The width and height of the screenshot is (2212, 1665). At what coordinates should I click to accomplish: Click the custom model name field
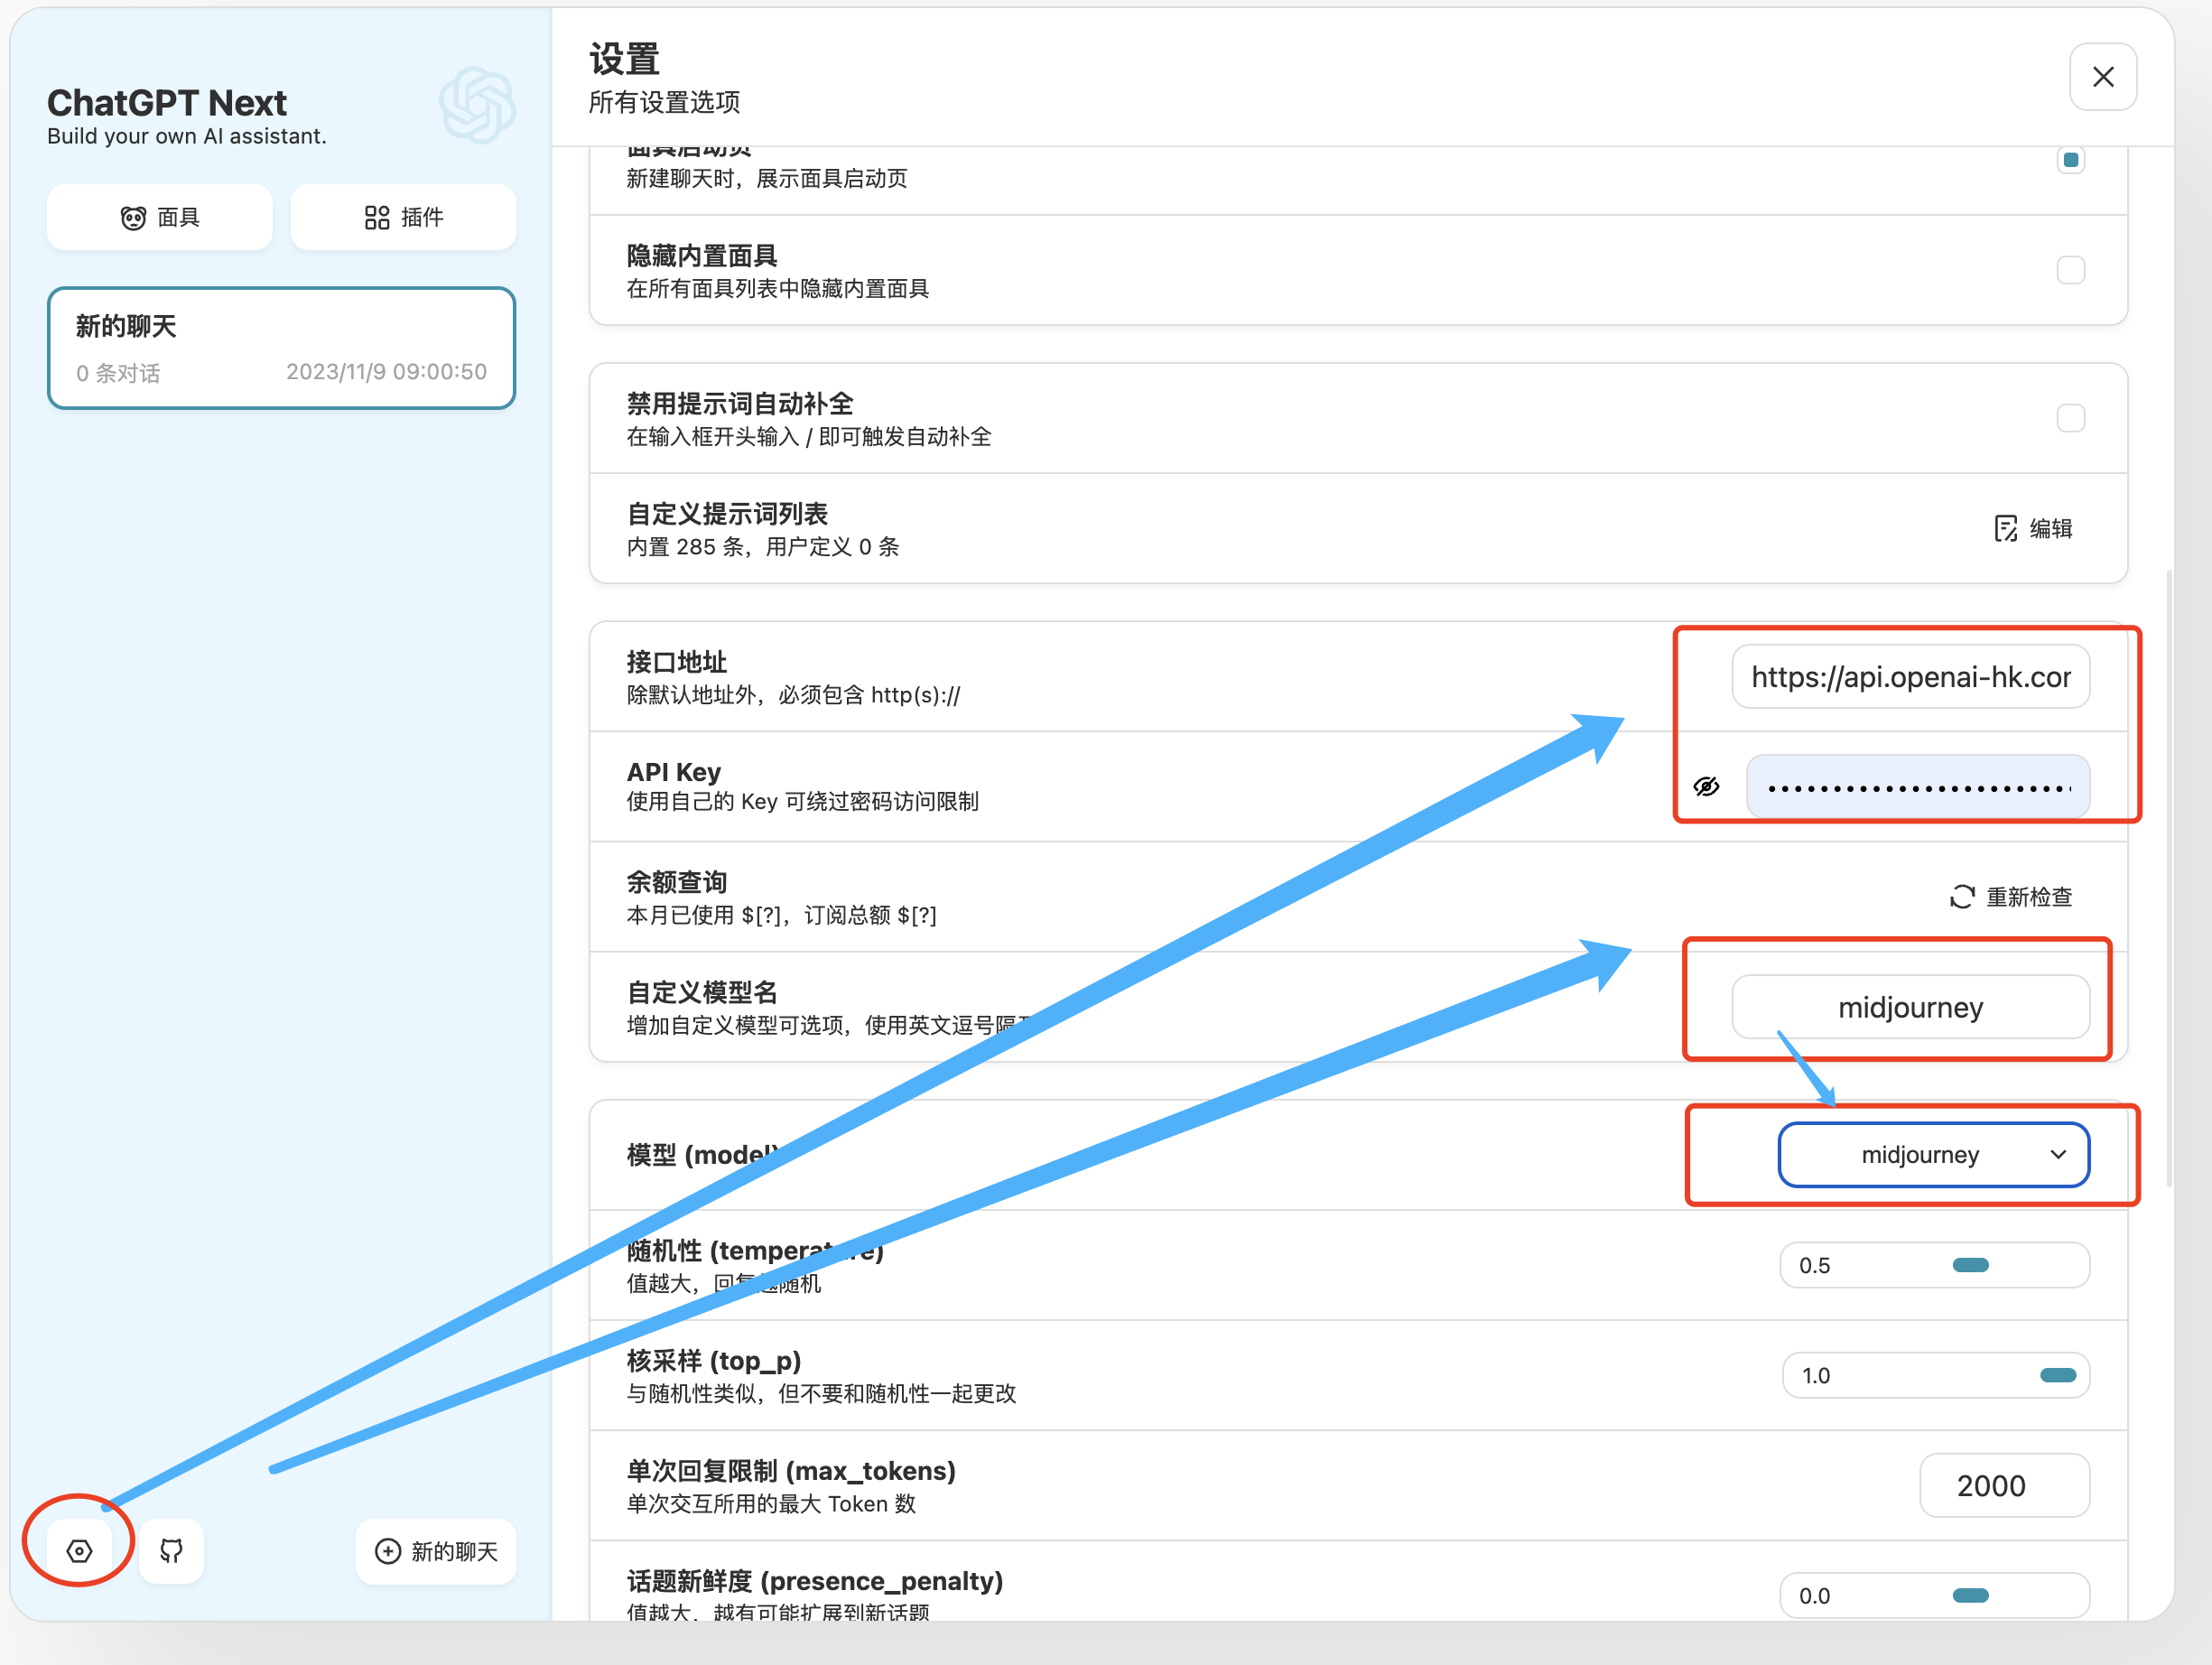[x=1910, y=1007]
